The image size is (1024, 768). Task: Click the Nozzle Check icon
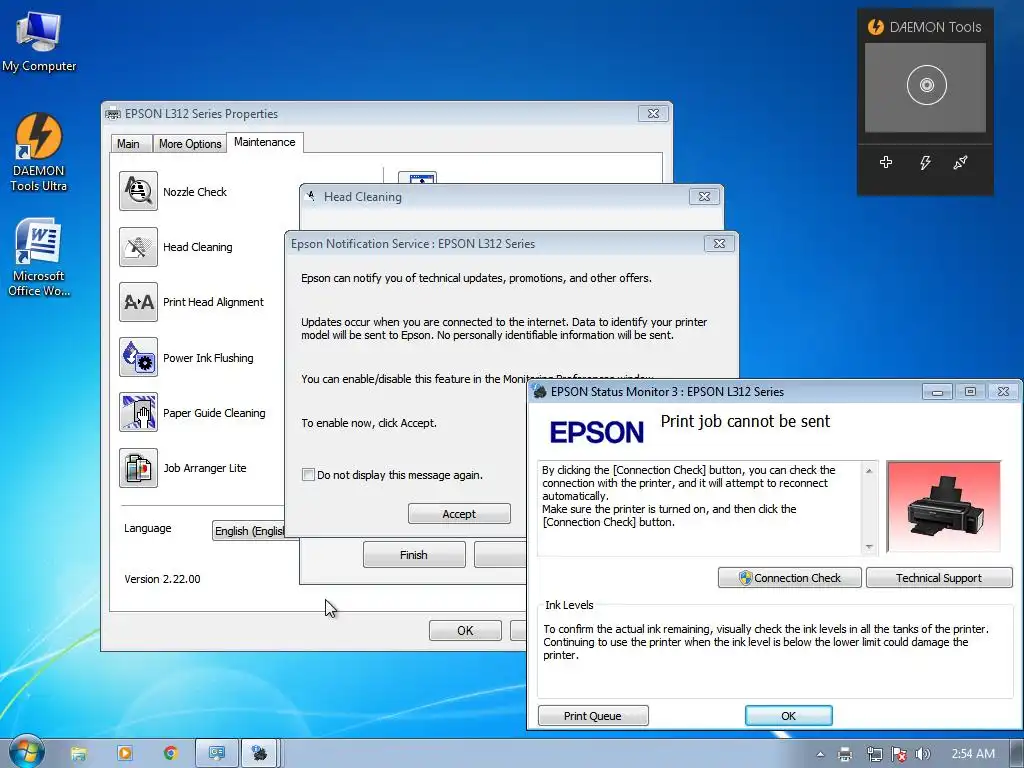pyautogui.click(x=138, y=191)
